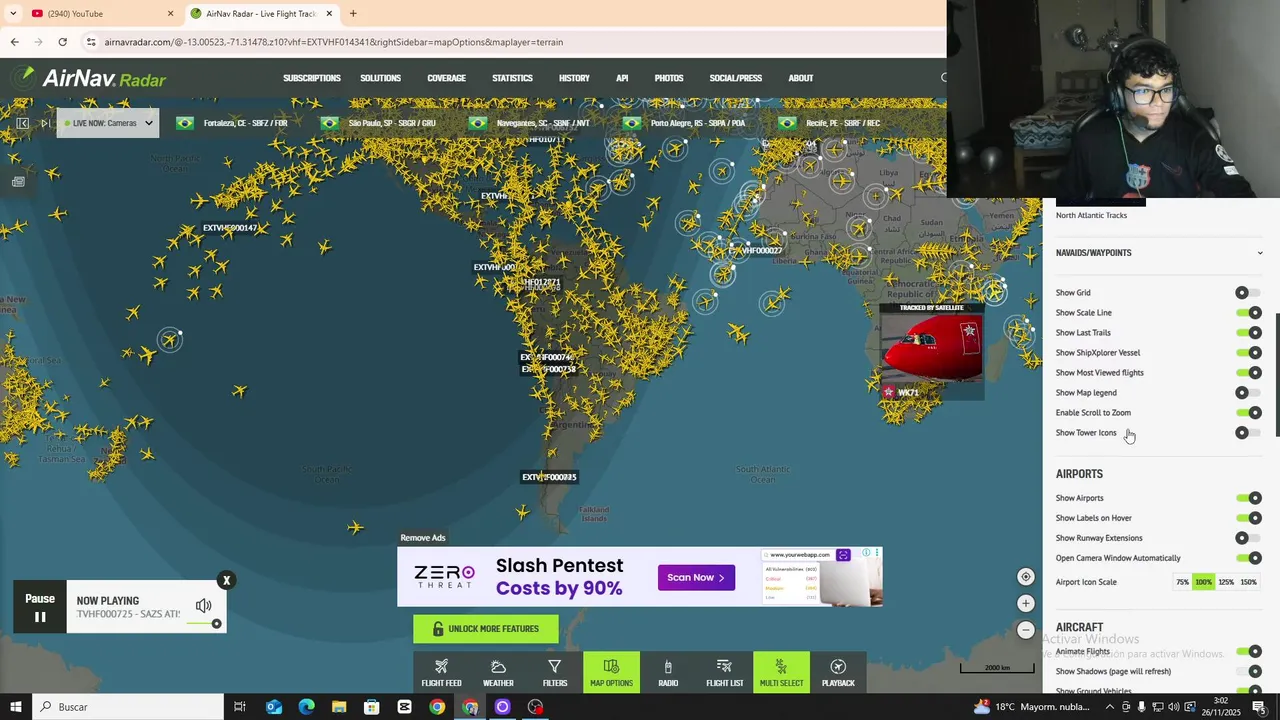Open the Subscriptions menu
Screen dimensions: 1280x720
(x=312, y=78)
